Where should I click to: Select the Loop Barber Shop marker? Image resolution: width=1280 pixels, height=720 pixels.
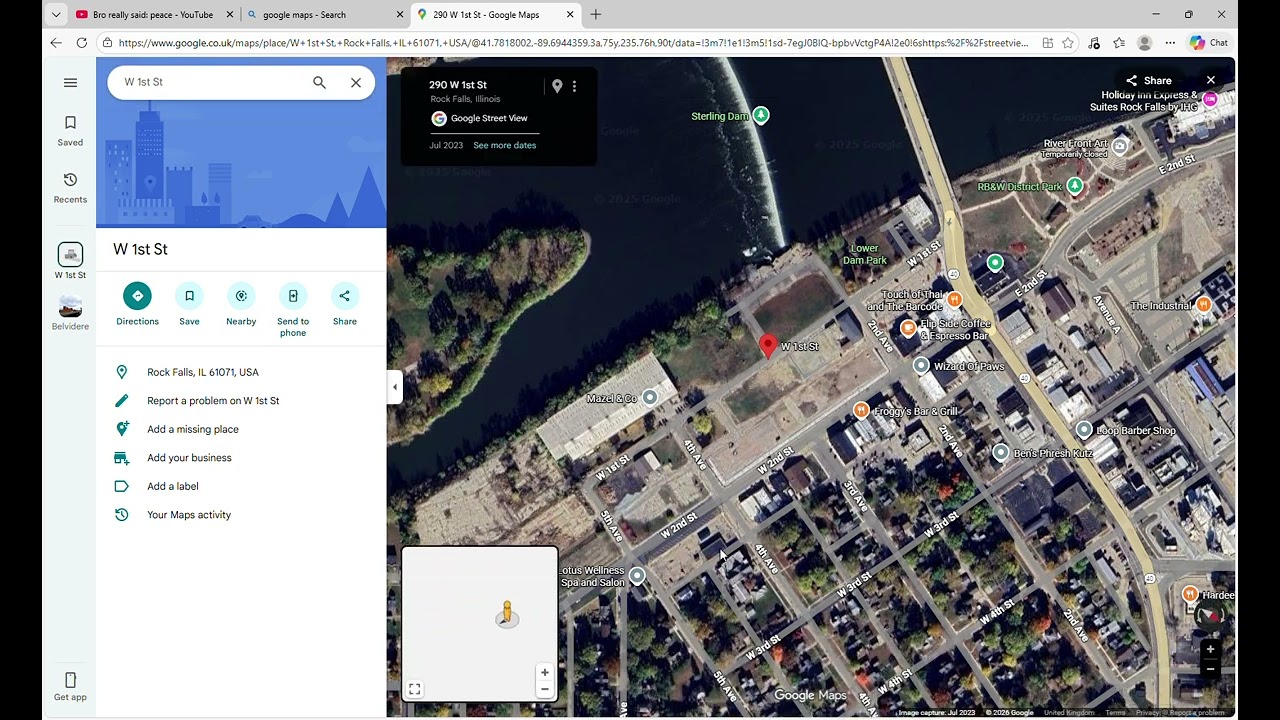(1084, 430)
